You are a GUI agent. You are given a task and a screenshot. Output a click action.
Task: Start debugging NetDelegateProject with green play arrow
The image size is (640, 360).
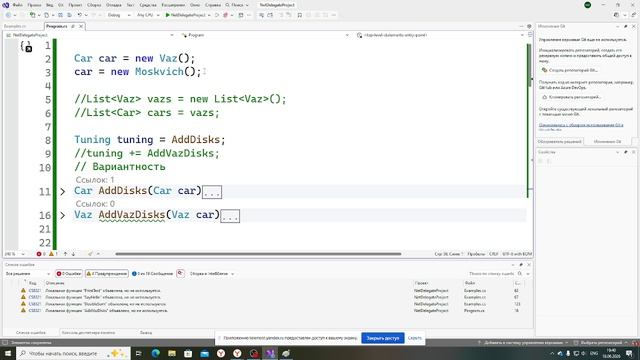click(167, 15)
